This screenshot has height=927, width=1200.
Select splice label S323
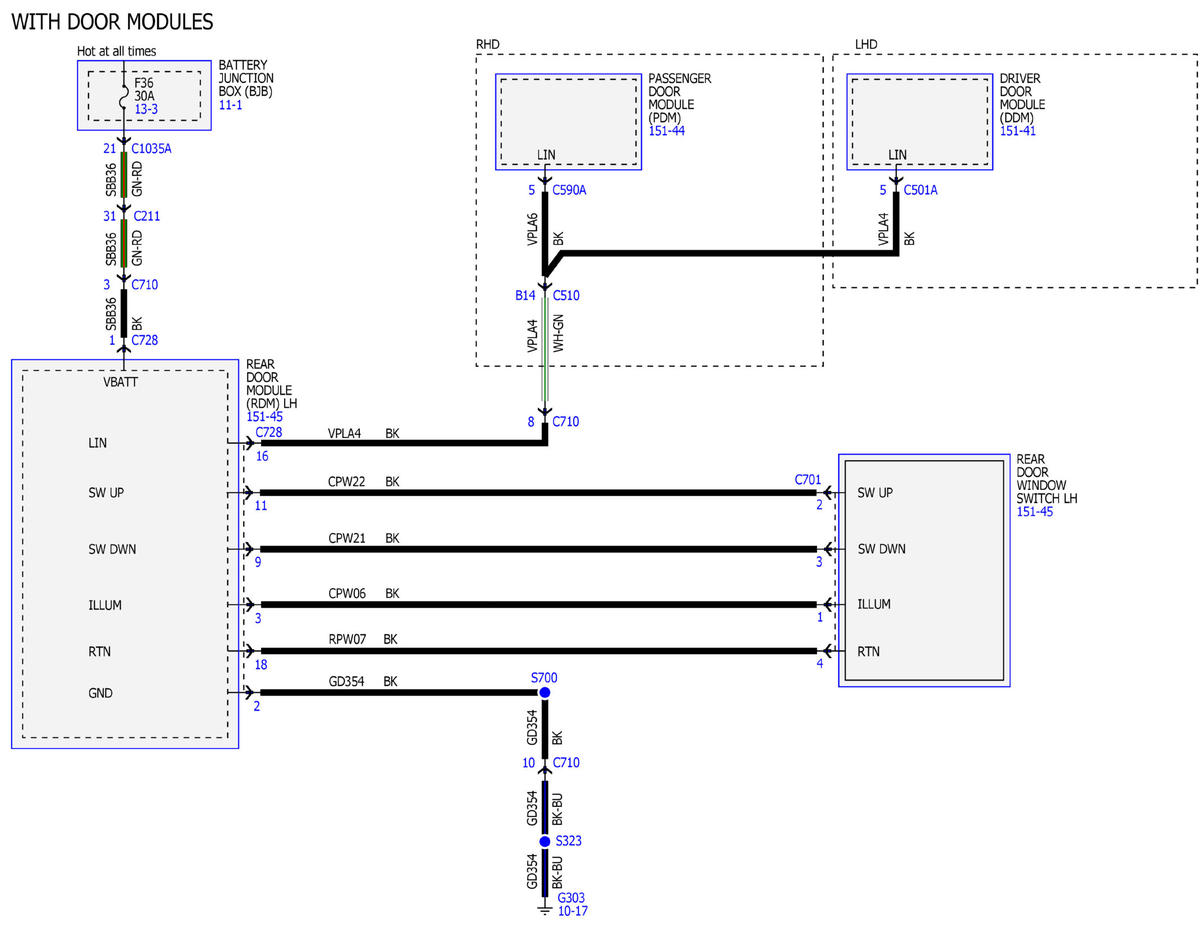[569, 841]
